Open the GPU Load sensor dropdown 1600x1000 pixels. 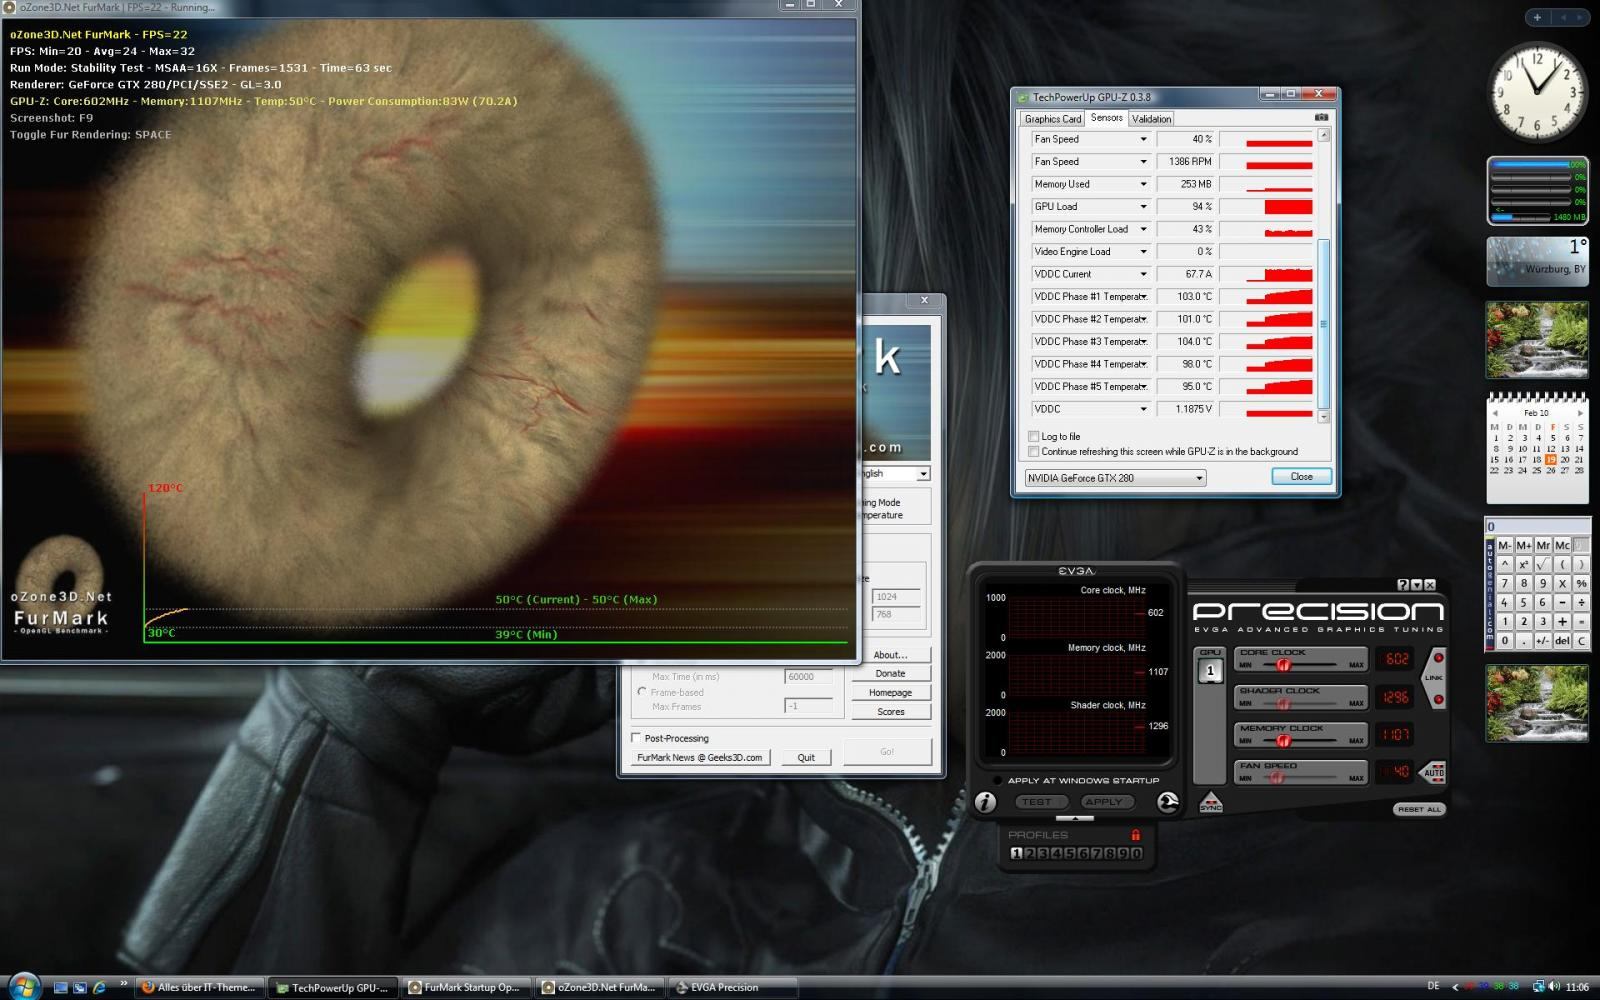pyautogui.click(x=1144, y=206)
